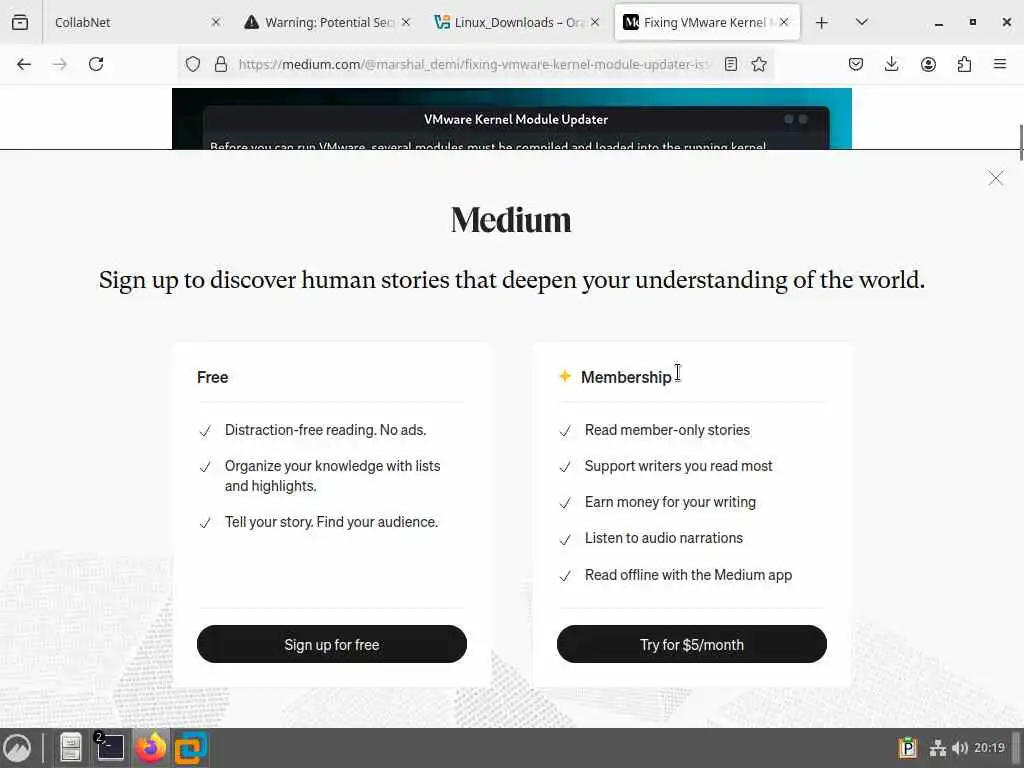
Task: Open the volume tray icon
Action: coord(959,748)
